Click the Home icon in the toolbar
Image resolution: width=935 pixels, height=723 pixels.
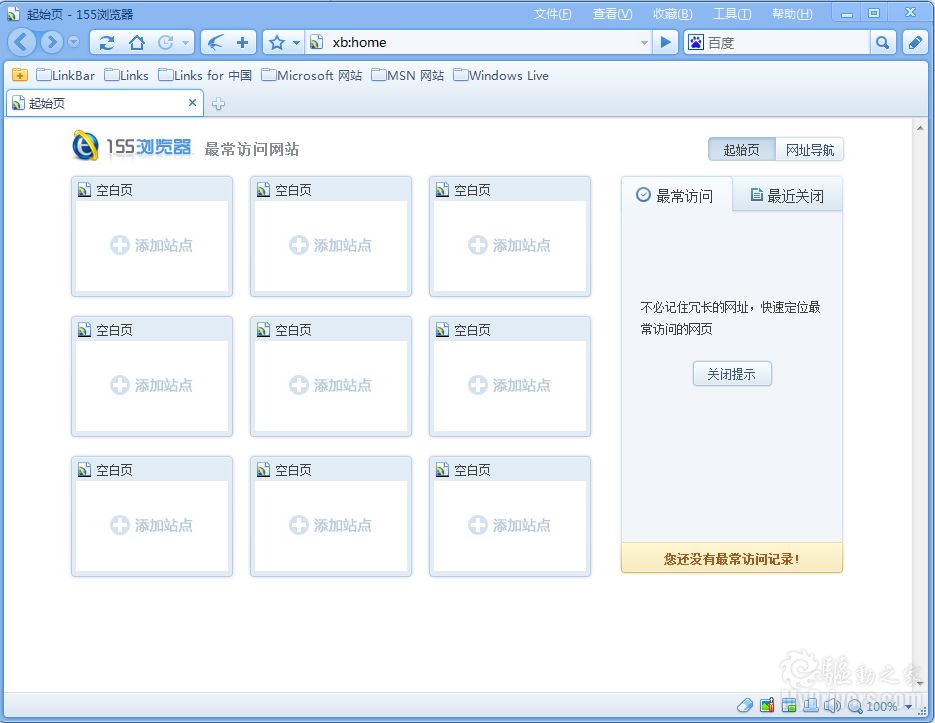tap(135, 42)
